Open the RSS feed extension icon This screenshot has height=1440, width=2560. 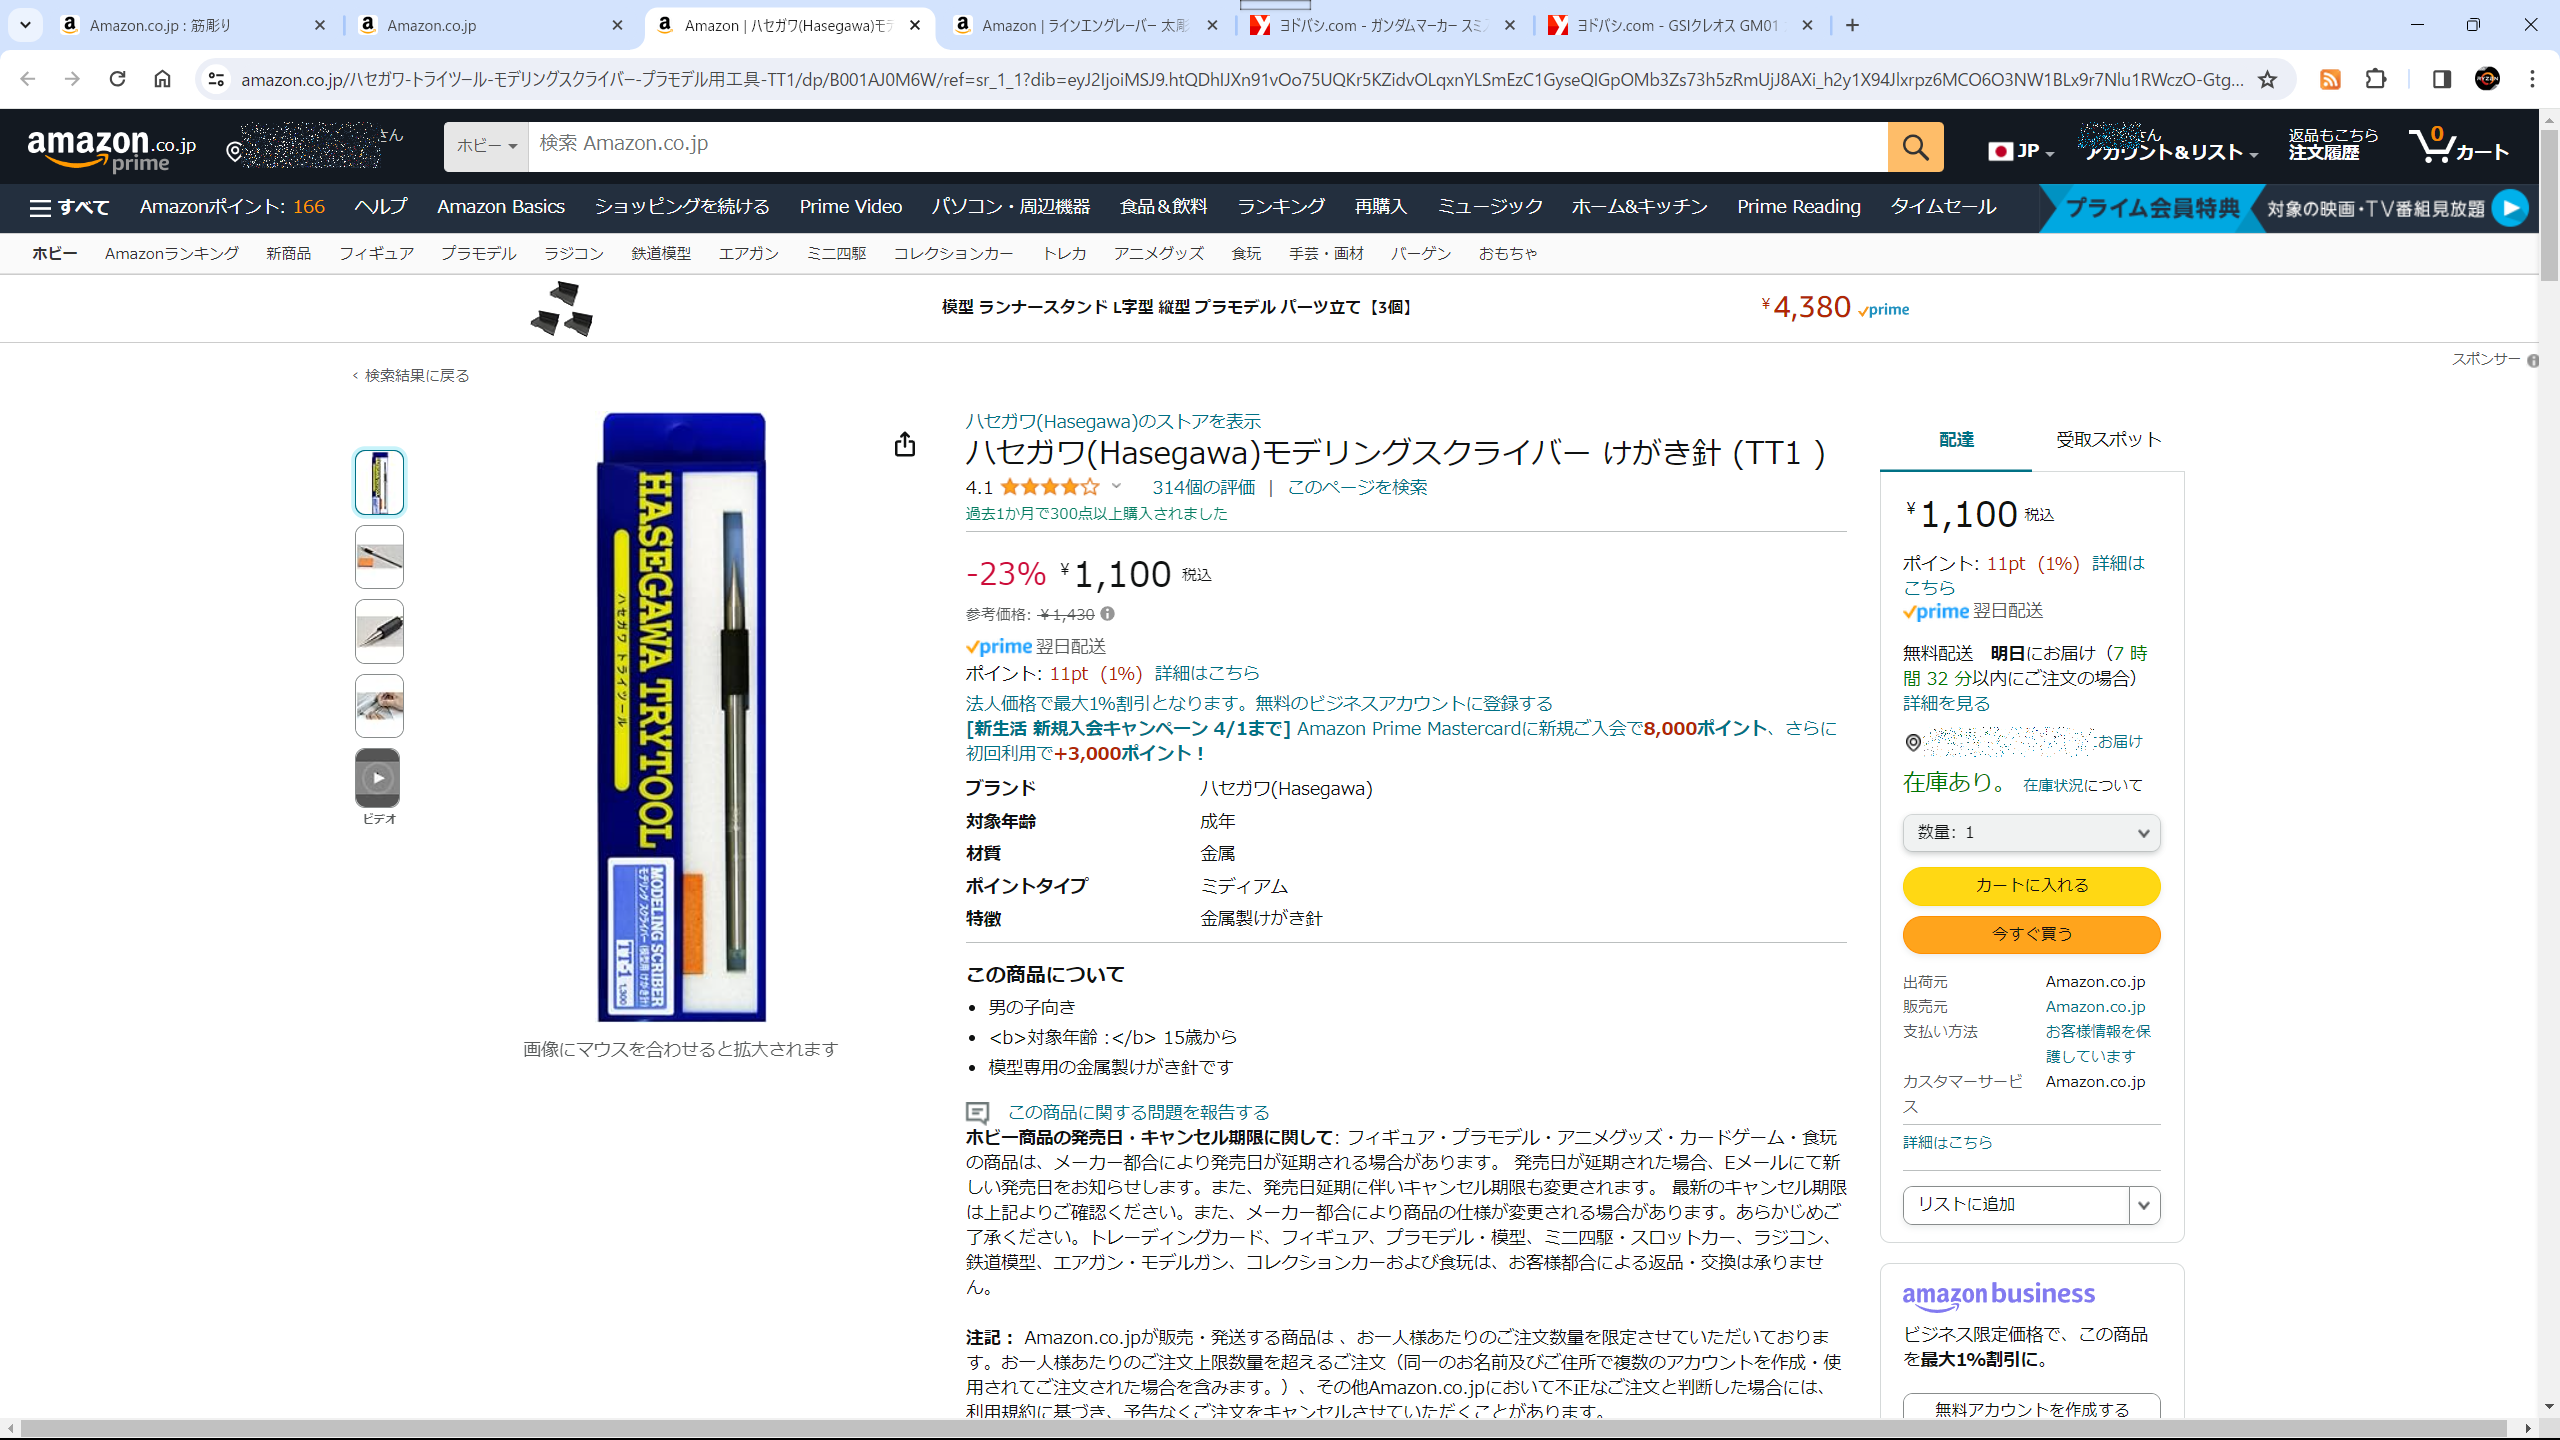2330,79
